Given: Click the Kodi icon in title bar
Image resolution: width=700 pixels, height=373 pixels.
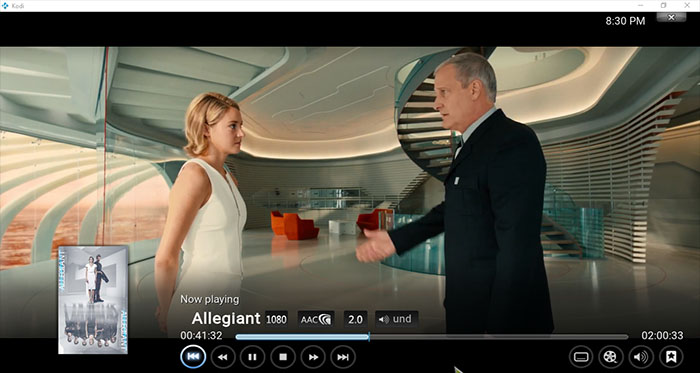Looking at the screenshot, I should coord(5,5).
